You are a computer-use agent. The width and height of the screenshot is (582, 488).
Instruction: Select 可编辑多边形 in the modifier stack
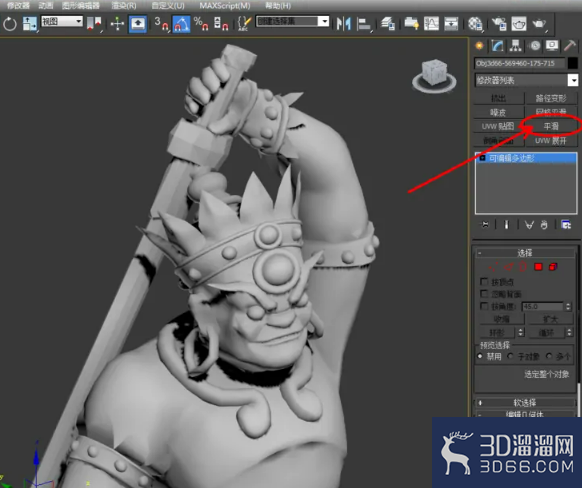[526, 158]
